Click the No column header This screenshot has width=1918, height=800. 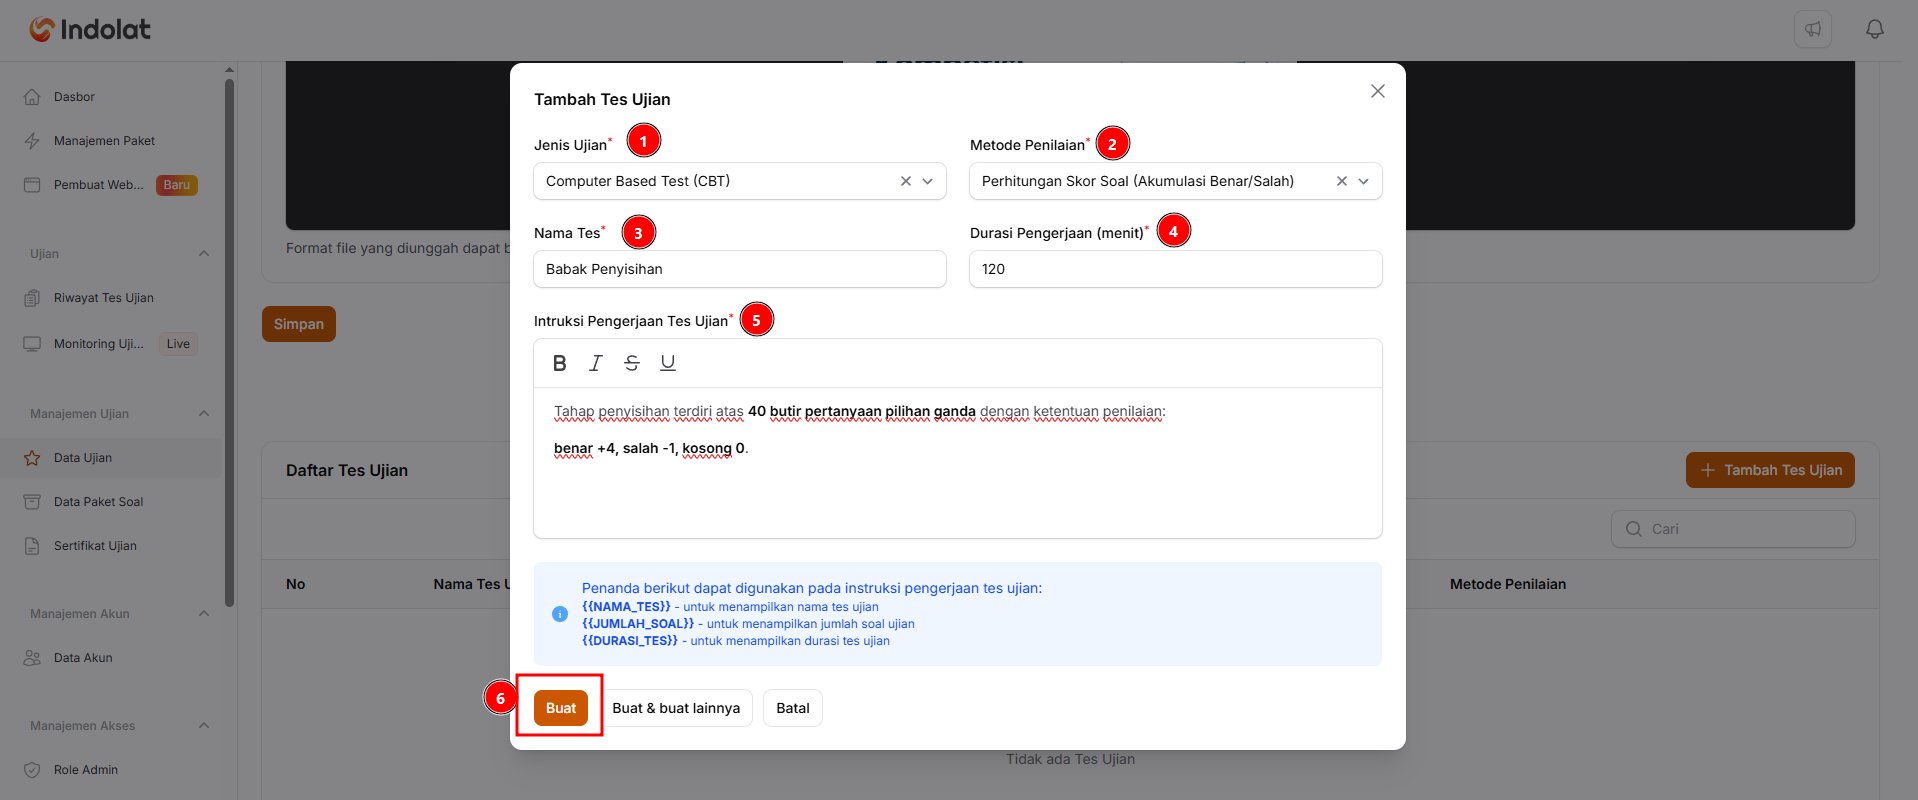coord(296,584)
